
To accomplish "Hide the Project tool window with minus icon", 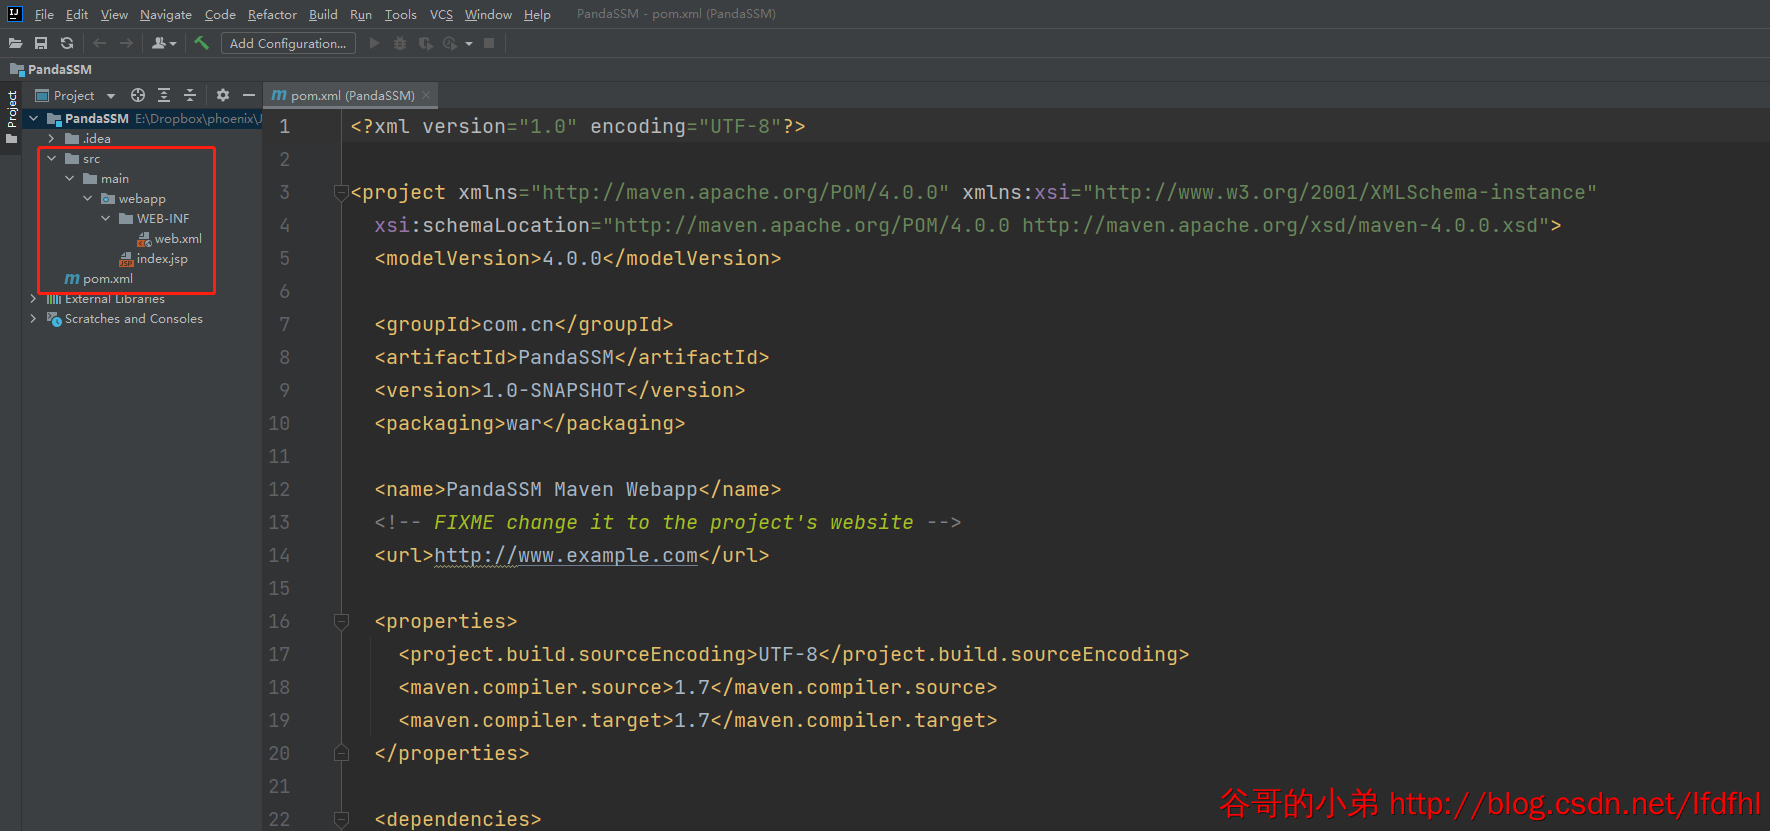I will (249, 95).
